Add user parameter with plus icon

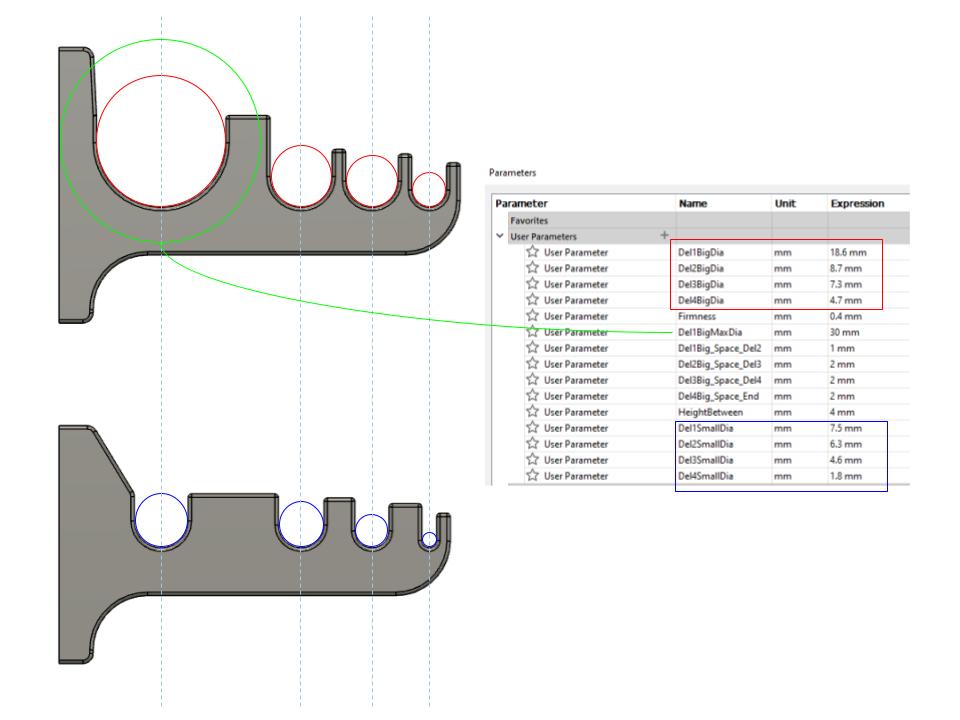664,236
